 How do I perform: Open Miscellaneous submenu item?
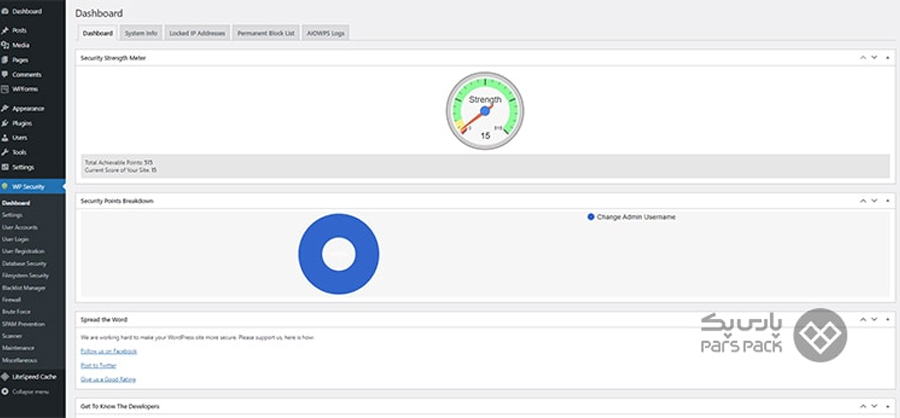pyautogui.click(x=20, y=361)
